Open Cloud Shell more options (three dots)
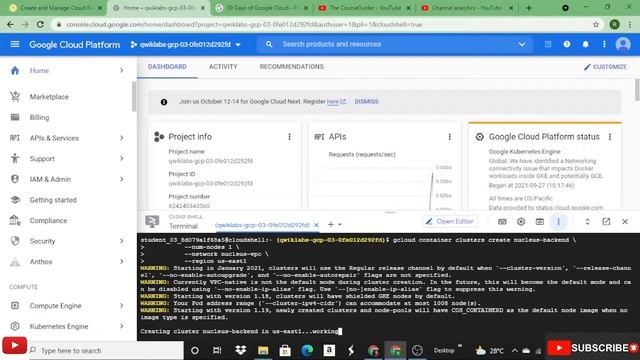 [558, 222]
